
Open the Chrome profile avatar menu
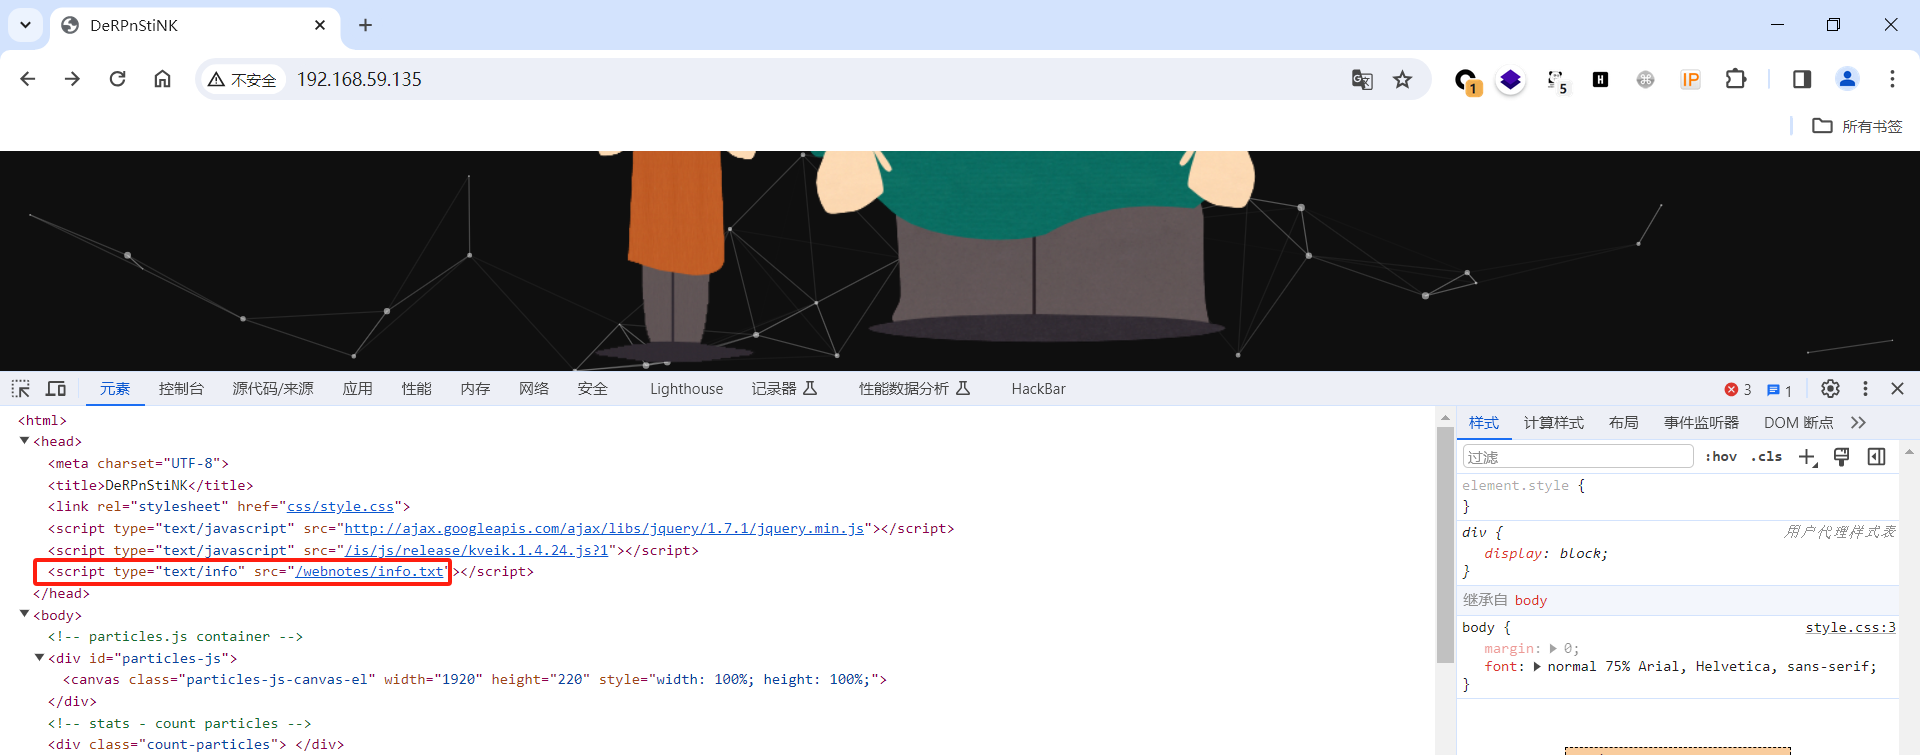[1847, 79]
